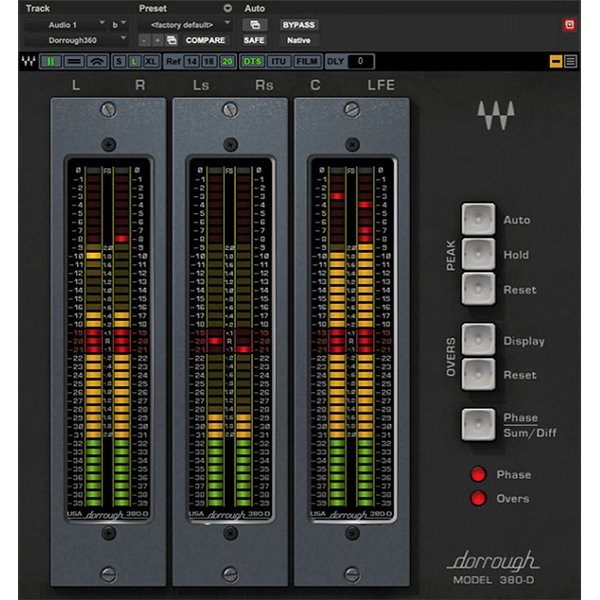Click the 'LFE' channel label

(381, 85)
